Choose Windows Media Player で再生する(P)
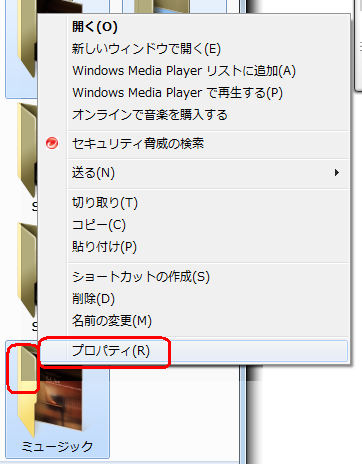 pyautogui.click(x=178, y=93)
